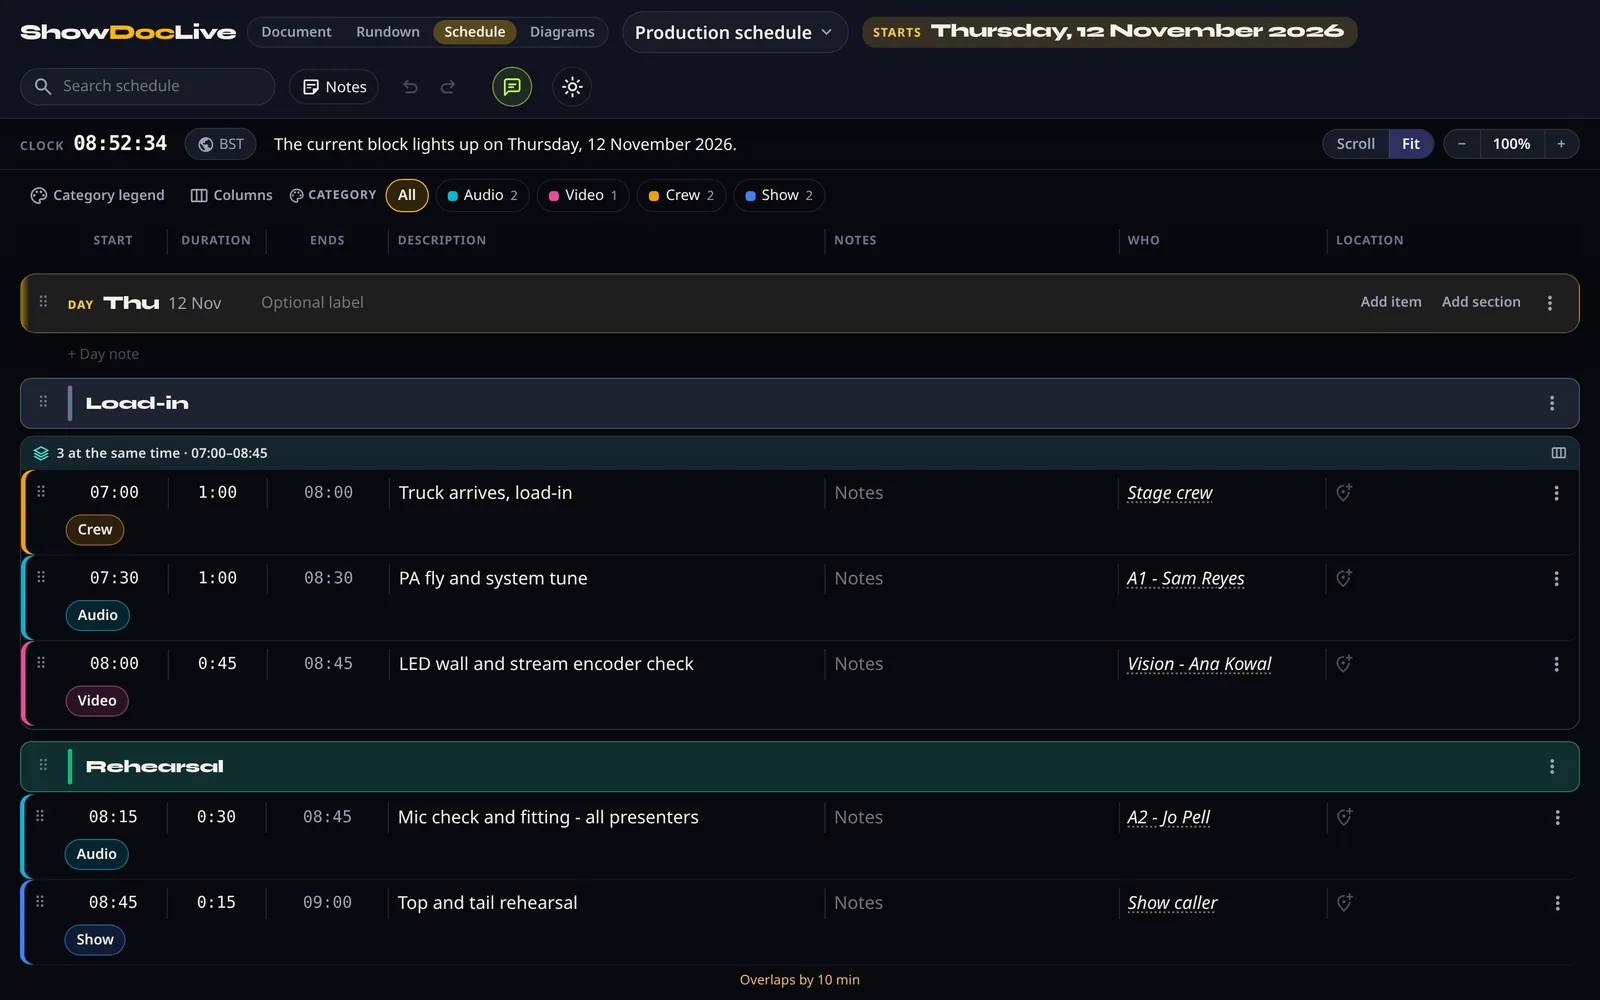This screenshot has height=1000, width=1600.
Task: Click Add section on the day row
Action: (1481, 302)
